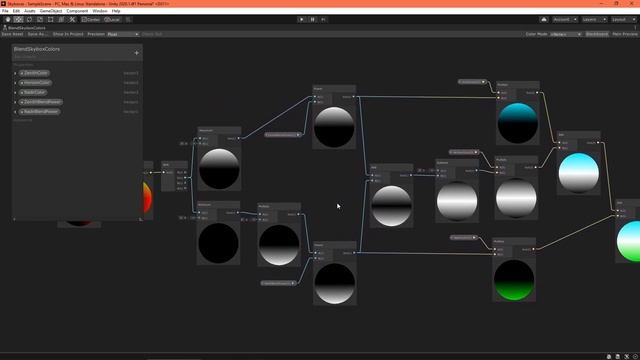This screenshot has width=640, height=360.
Task: Select the cyan-over-black sphere node preview
Action: click(x=518, y=123)
